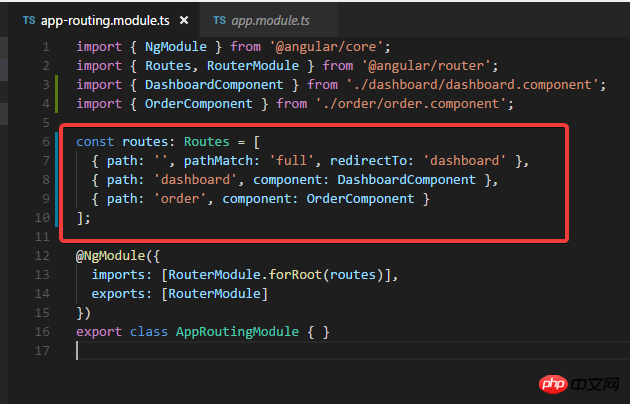Click the '@angular/router' string
630x404 pixels.
click(x=426, y=65)
